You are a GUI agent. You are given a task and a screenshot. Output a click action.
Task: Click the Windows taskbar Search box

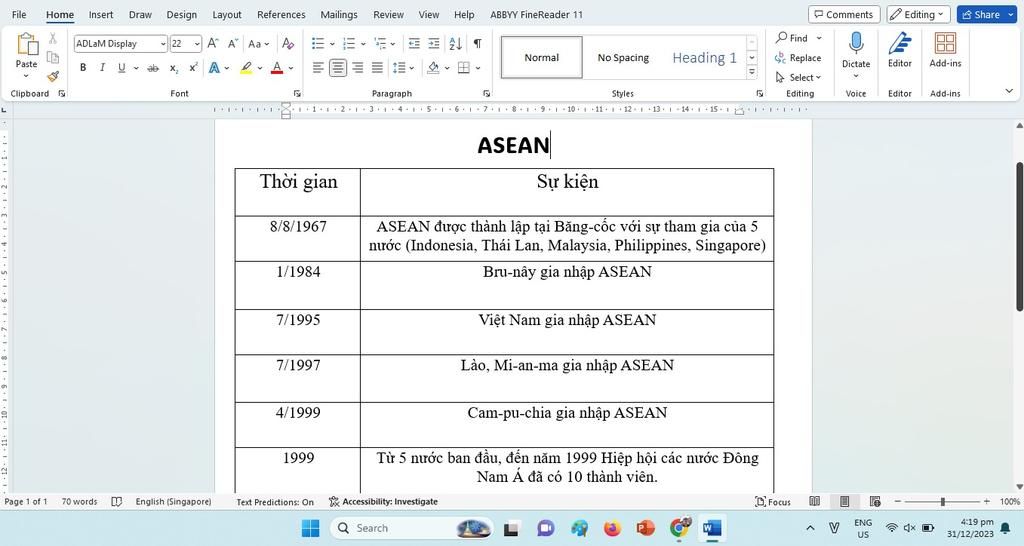pyautogui.click(x=411, y=528)
